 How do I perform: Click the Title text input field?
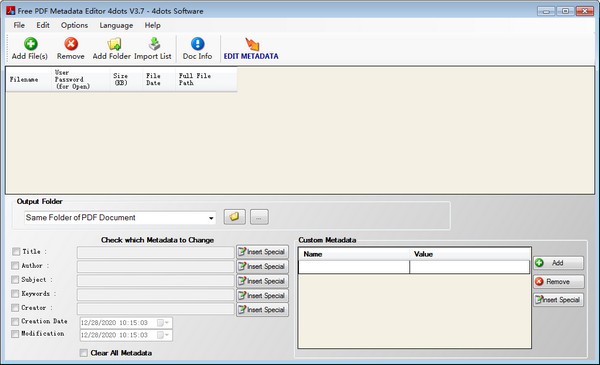(x=155, y=252)
